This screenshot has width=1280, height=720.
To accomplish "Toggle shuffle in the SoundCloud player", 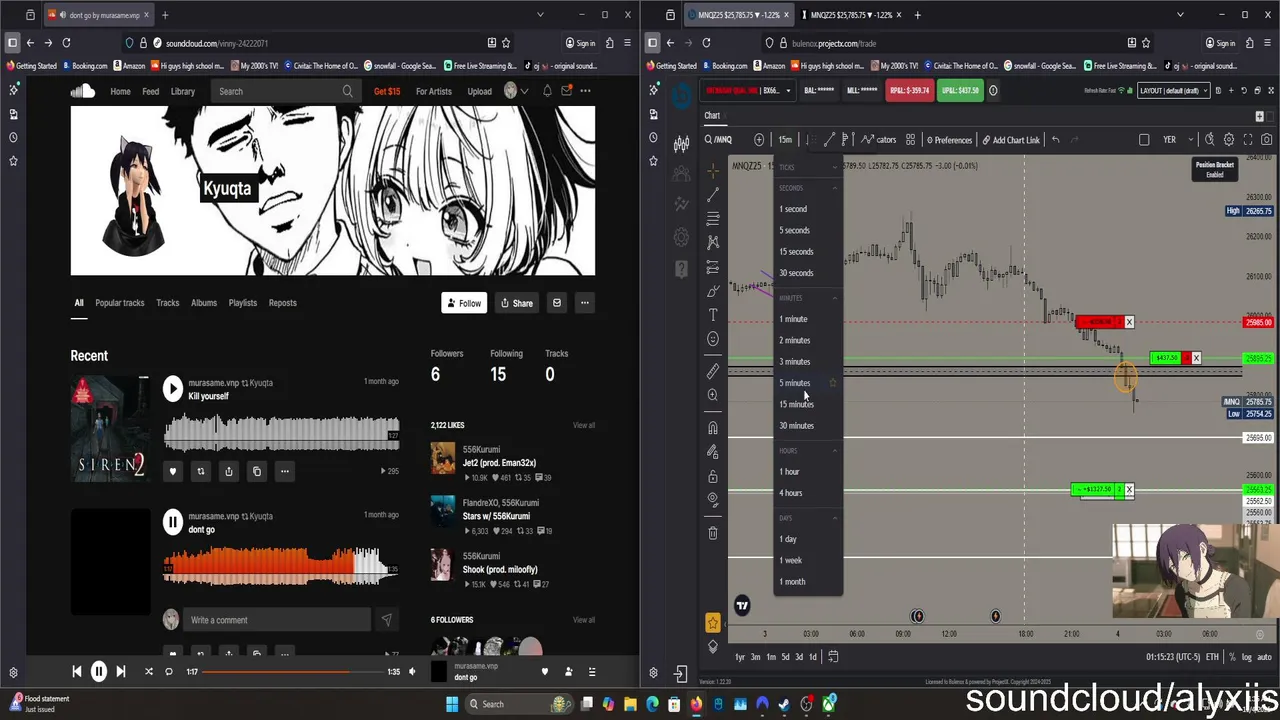I will 149,672.
